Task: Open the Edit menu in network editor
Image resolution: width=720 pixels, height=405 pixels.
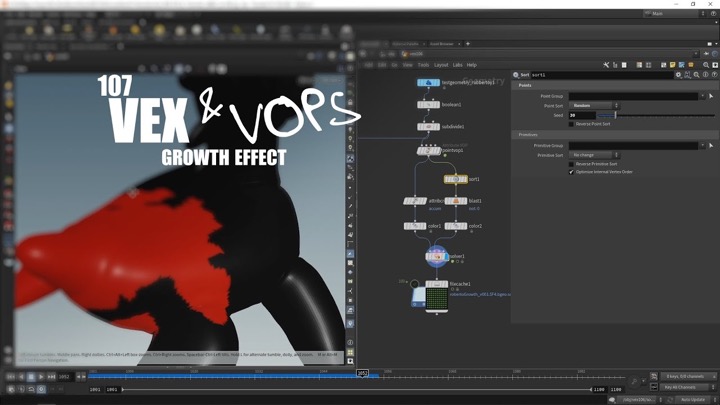Action: pos(382,65)
